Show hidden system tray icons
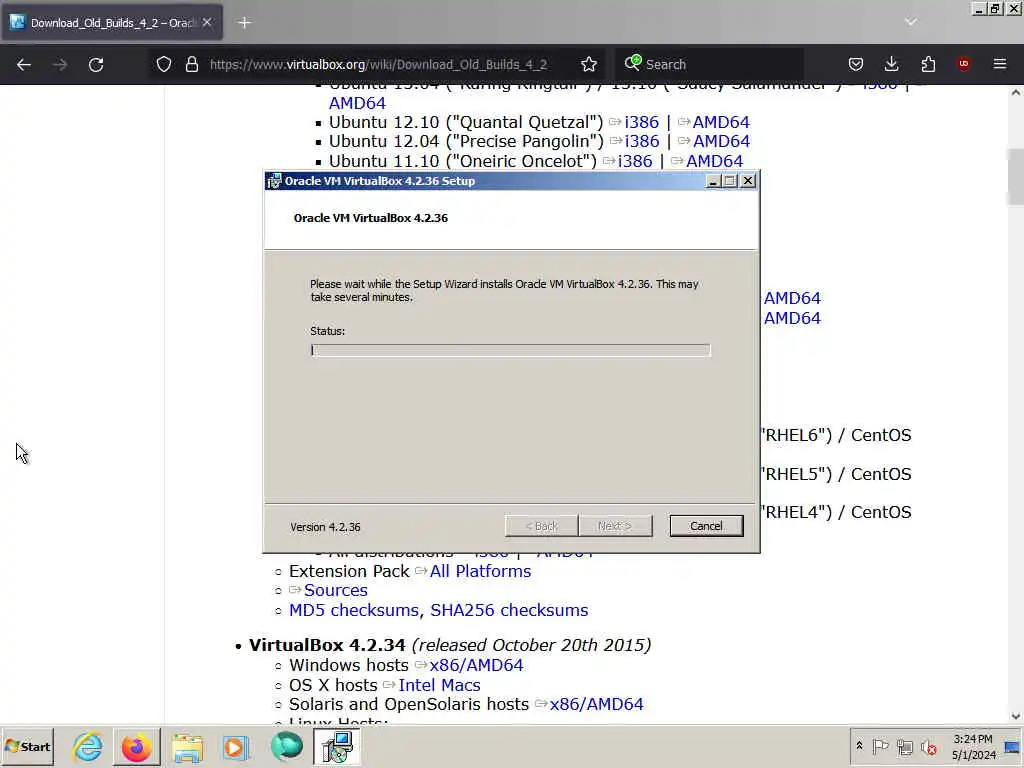1024x768 pixels. click(x=859, y=746)
